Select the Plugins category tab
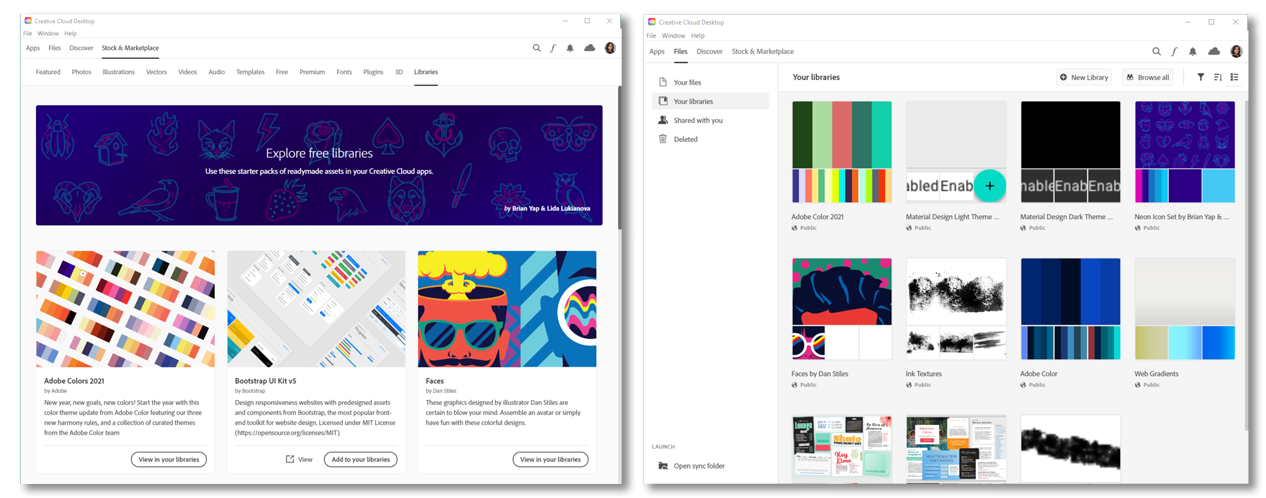 (373, 72)
